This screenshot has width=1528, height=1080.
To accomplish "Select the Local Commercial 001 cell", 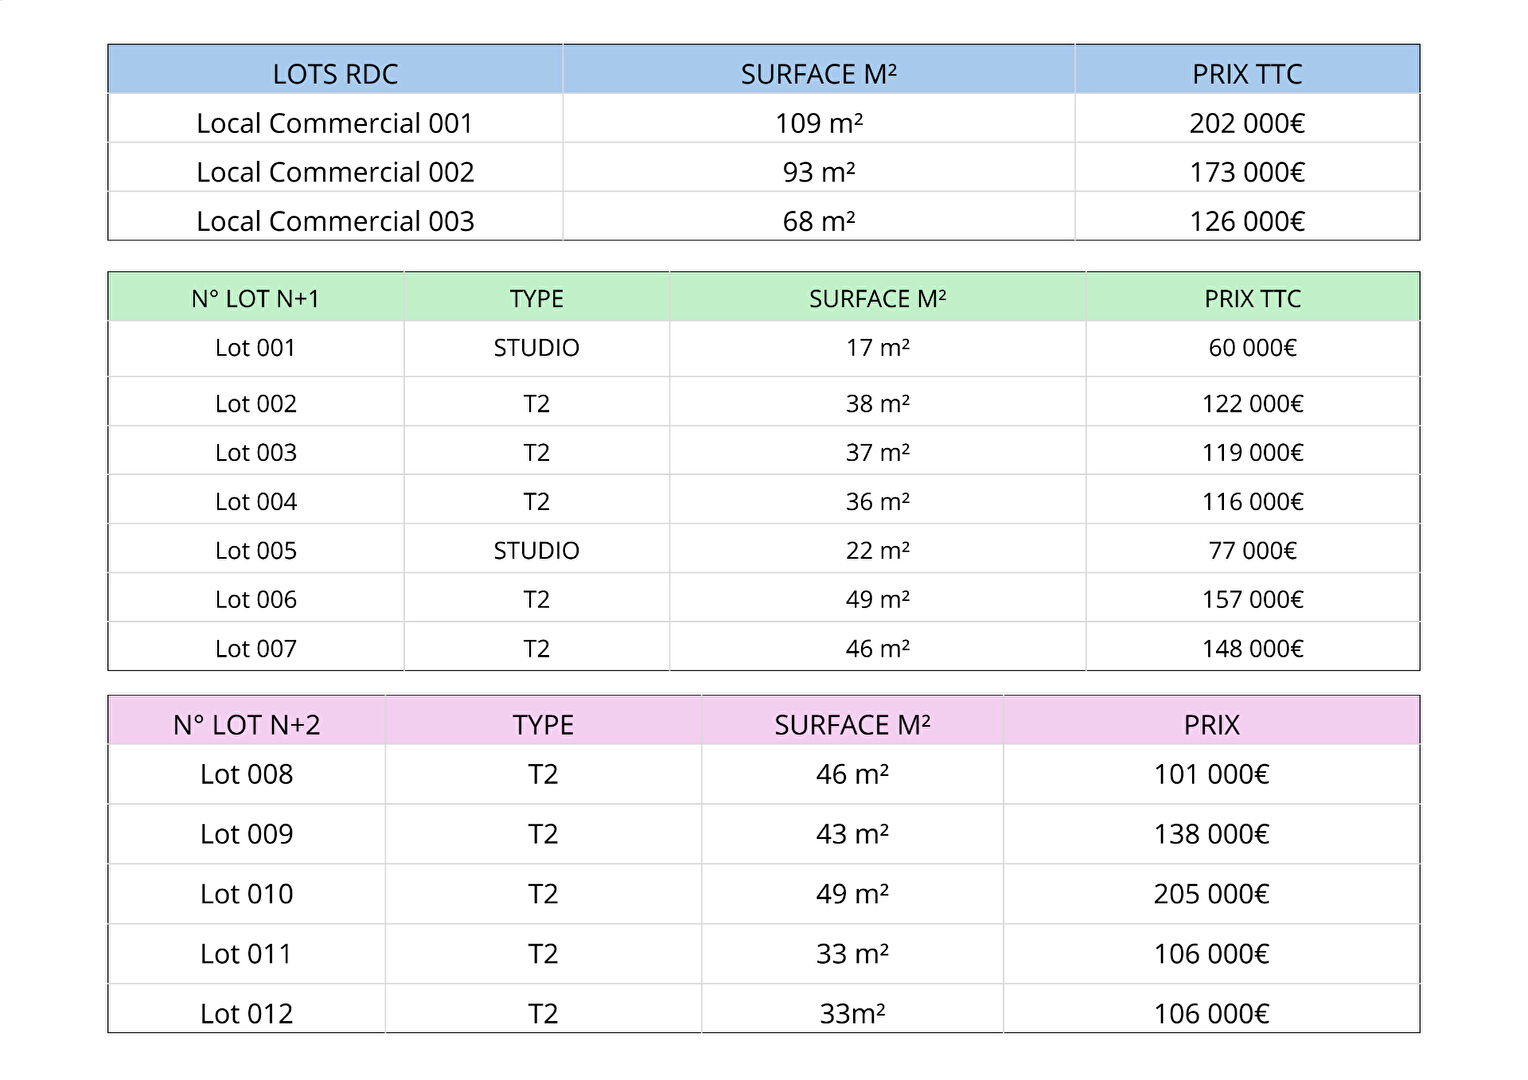I will [x=335, y=123].
